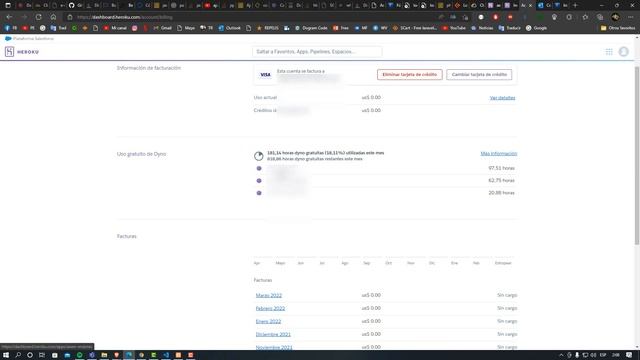The image size is (640, 360).
Task: Click the Sin cargo label for Marzo 2022
Action: [x=507, y=295]
